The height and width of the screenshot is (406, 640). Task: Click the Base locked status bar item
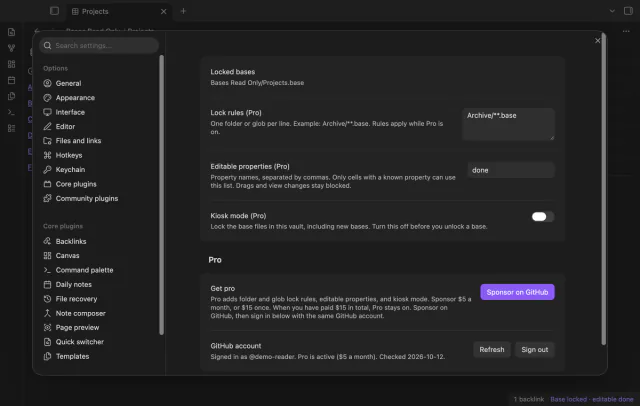(x=592, y=399)
